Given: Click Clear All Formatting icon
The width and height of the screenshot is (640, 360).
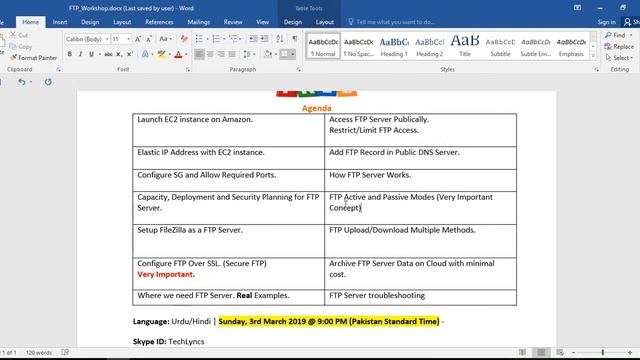Looking at the screenshot, I should coord(184,39).
